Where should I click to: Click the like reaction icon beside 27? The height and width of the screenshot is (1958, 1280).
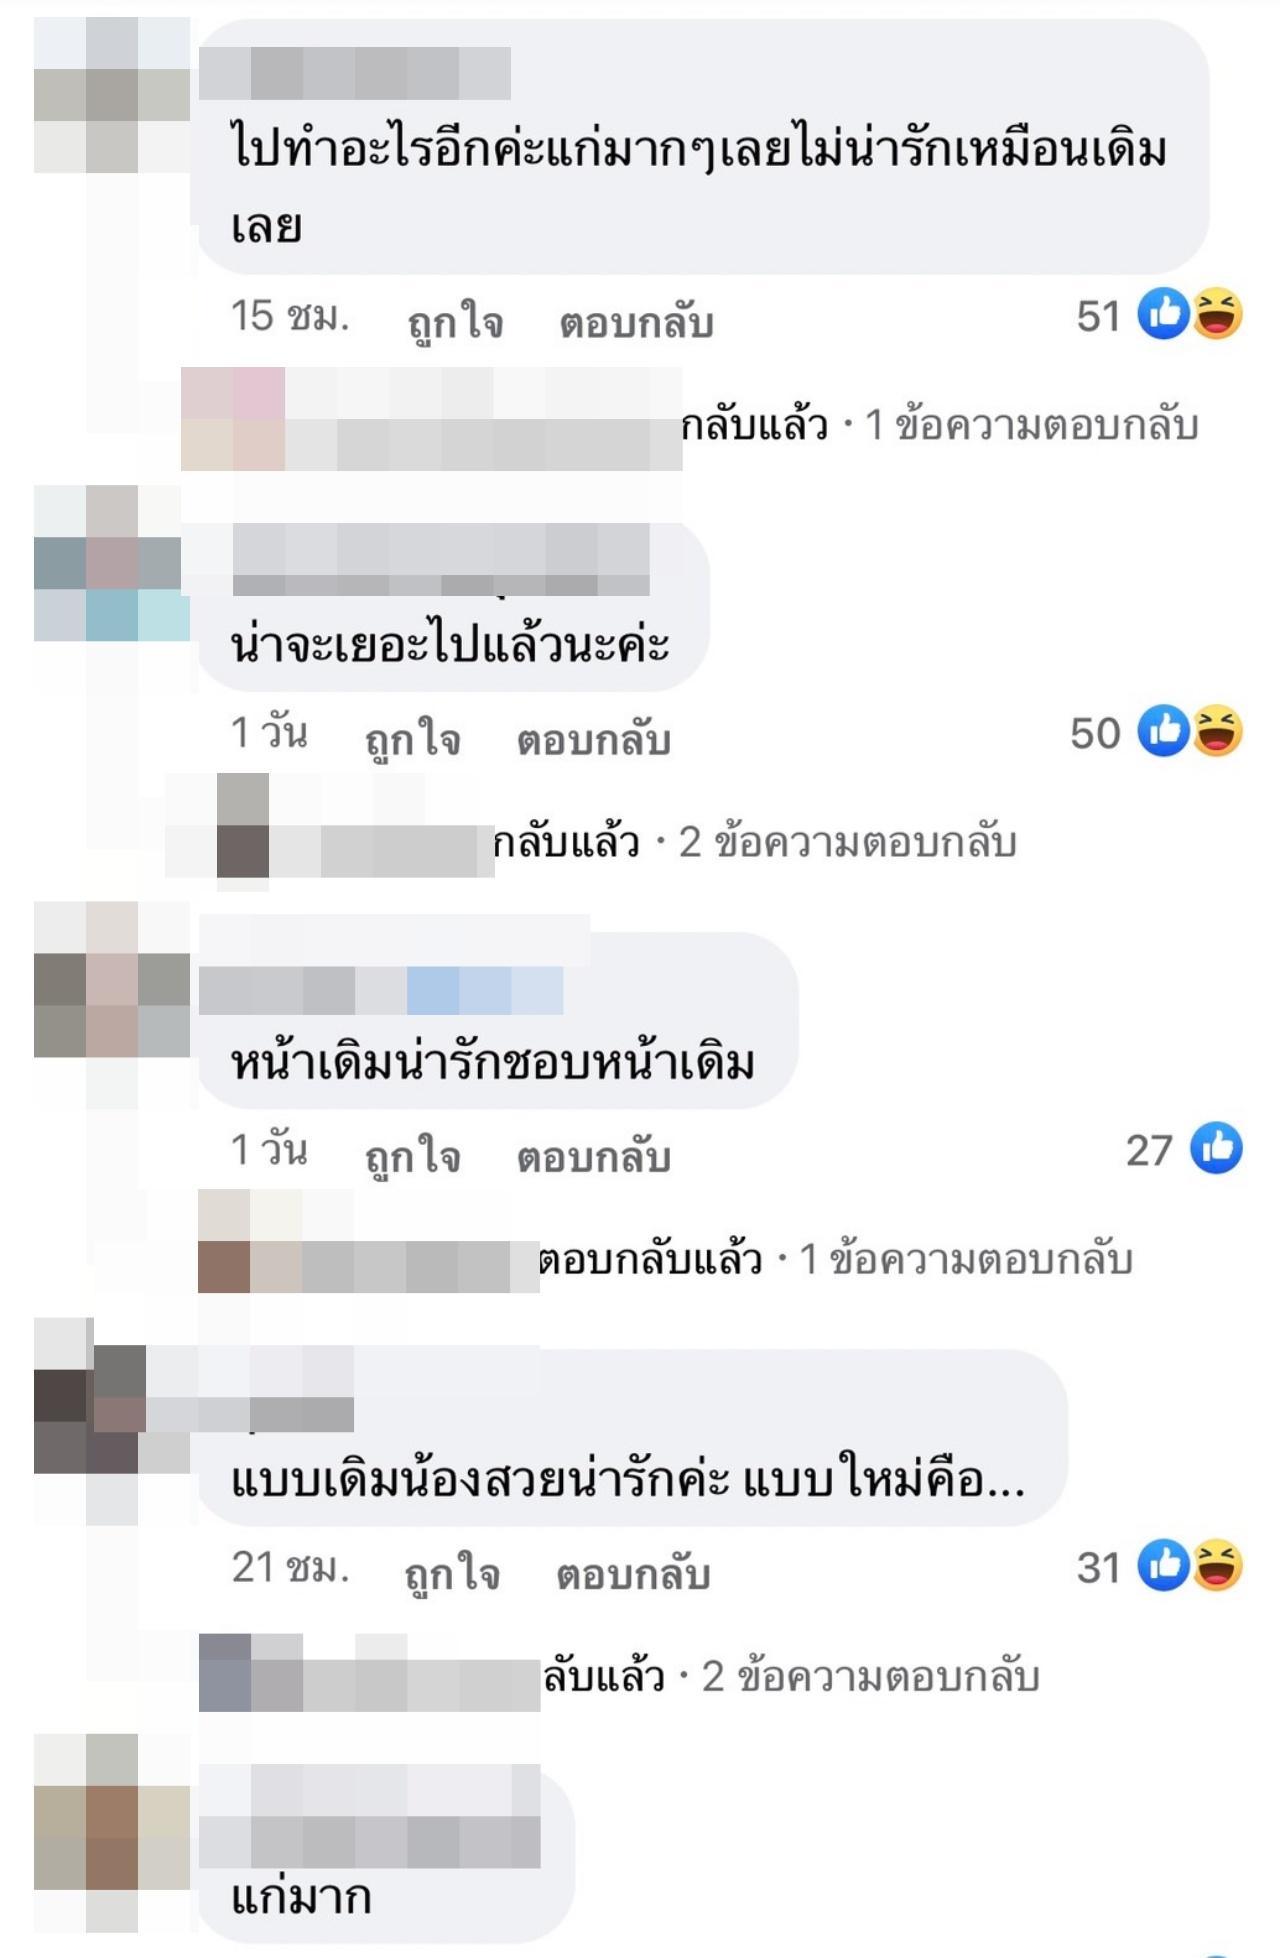1216,1148
